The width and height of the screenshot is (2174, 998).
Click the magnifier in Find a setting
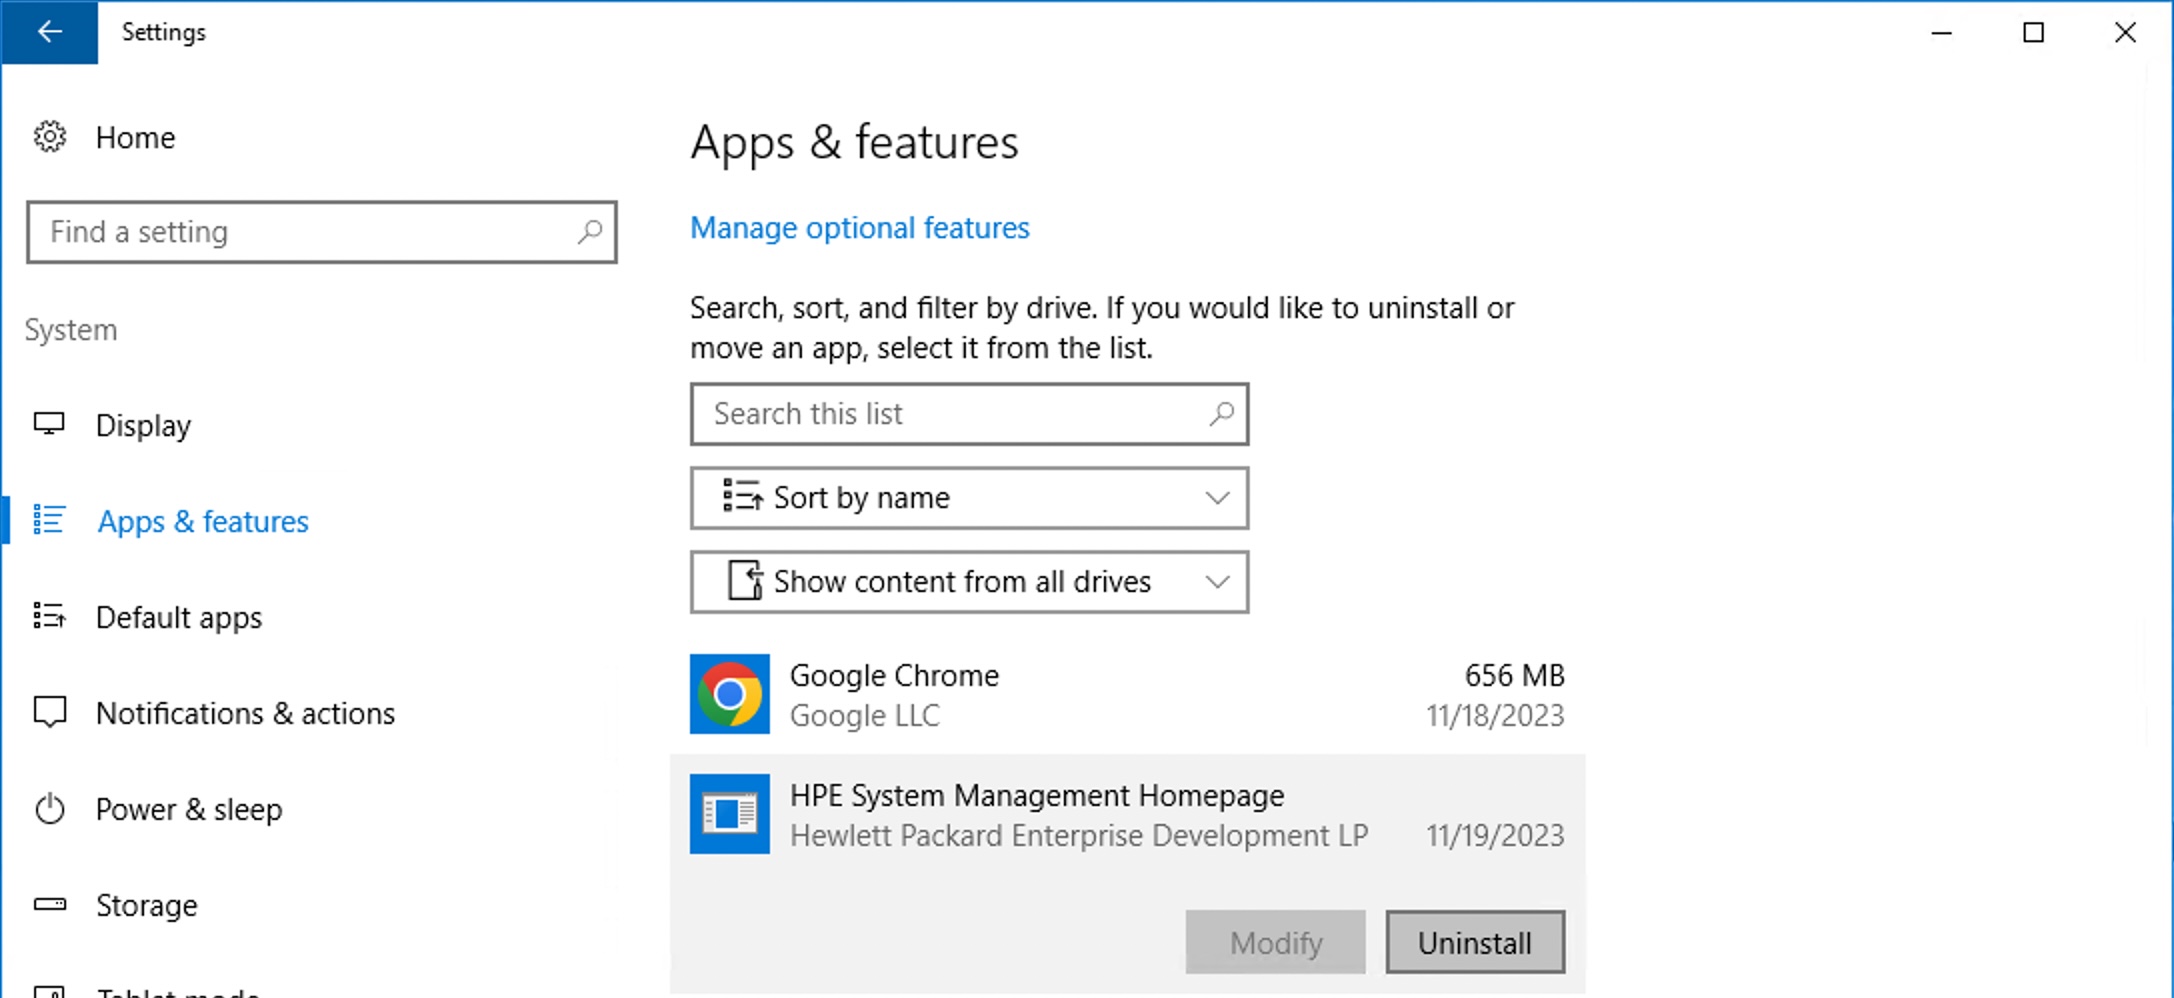pos(590,232)
